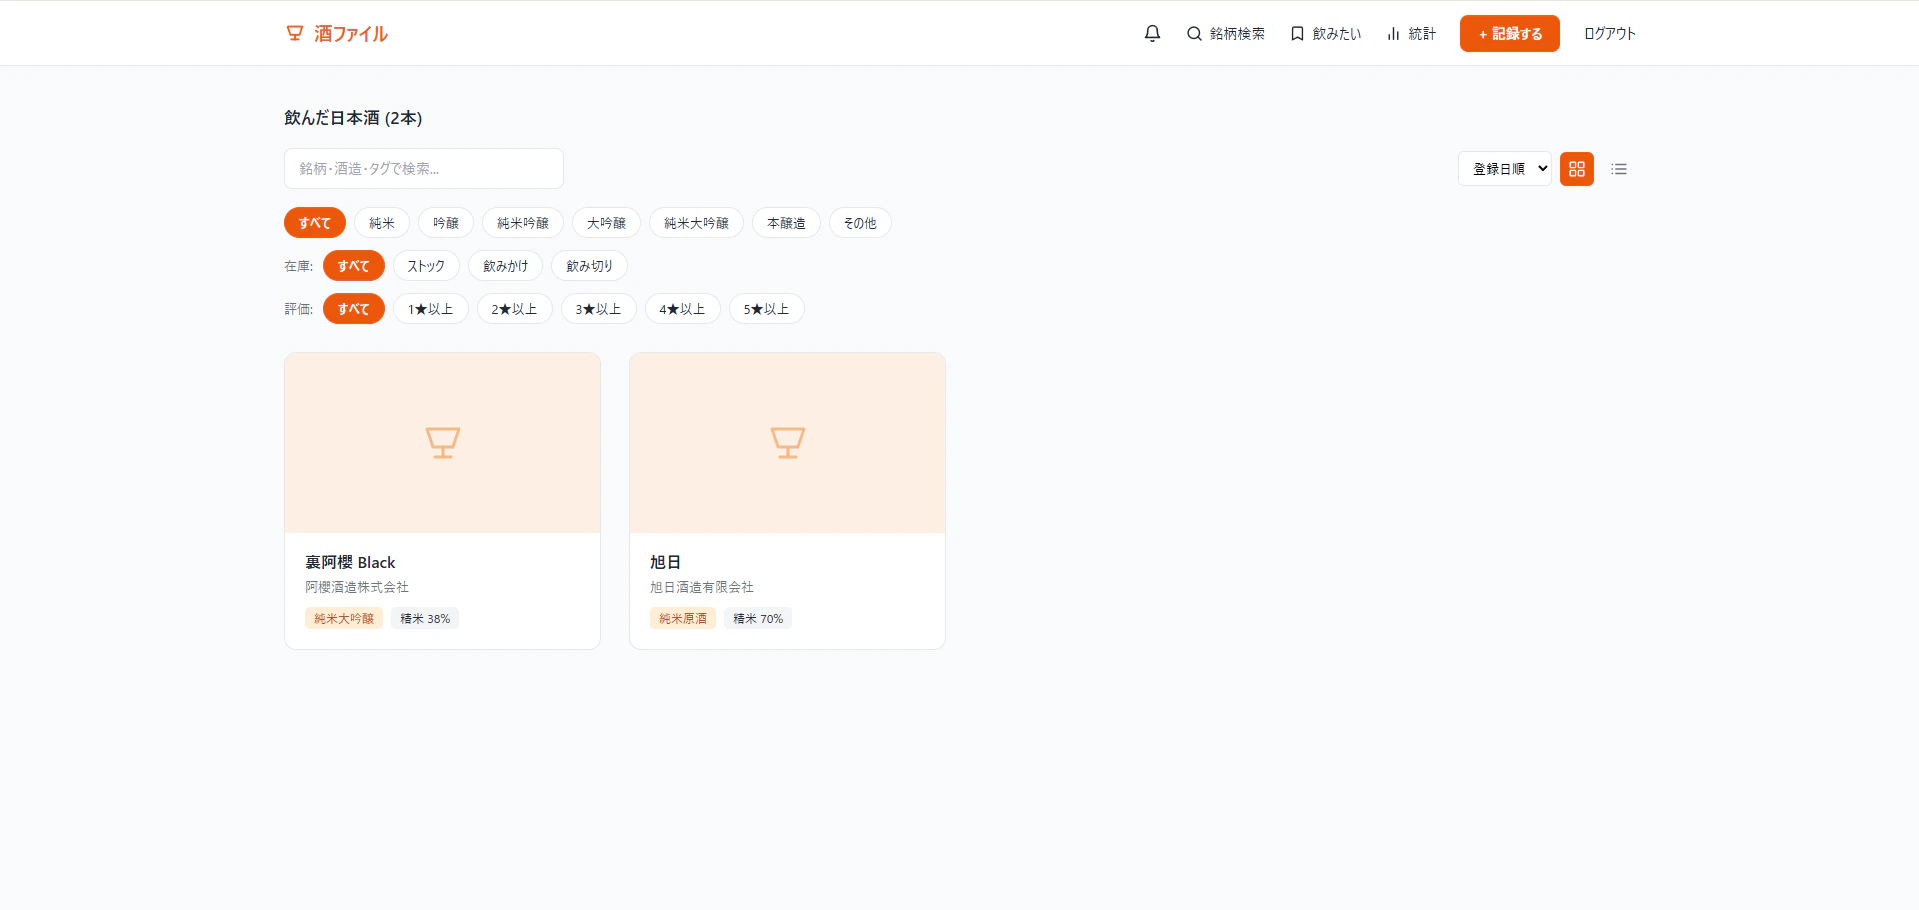Click the 飲んだ日本酒 (2本) heading
Image resolution: width=1919 pixels, height=910 pixels.
pos(353,117)
